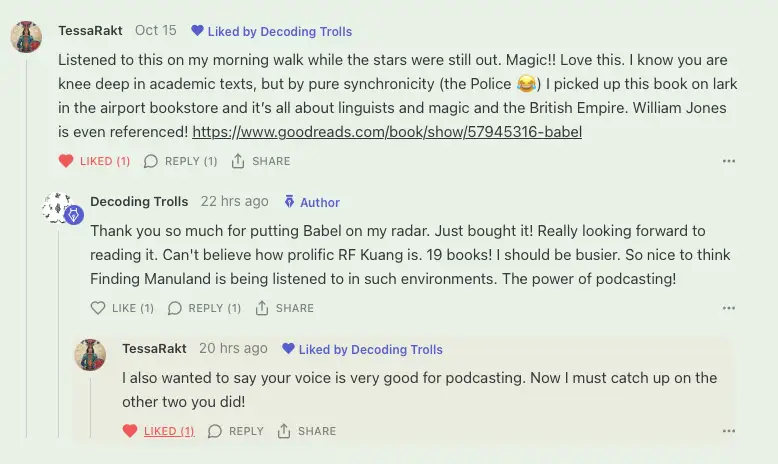This screenshot has width=778, height=464.
Task: Remove like on TessaRakt's podcasting voice reply
Action: click(130, 431)
